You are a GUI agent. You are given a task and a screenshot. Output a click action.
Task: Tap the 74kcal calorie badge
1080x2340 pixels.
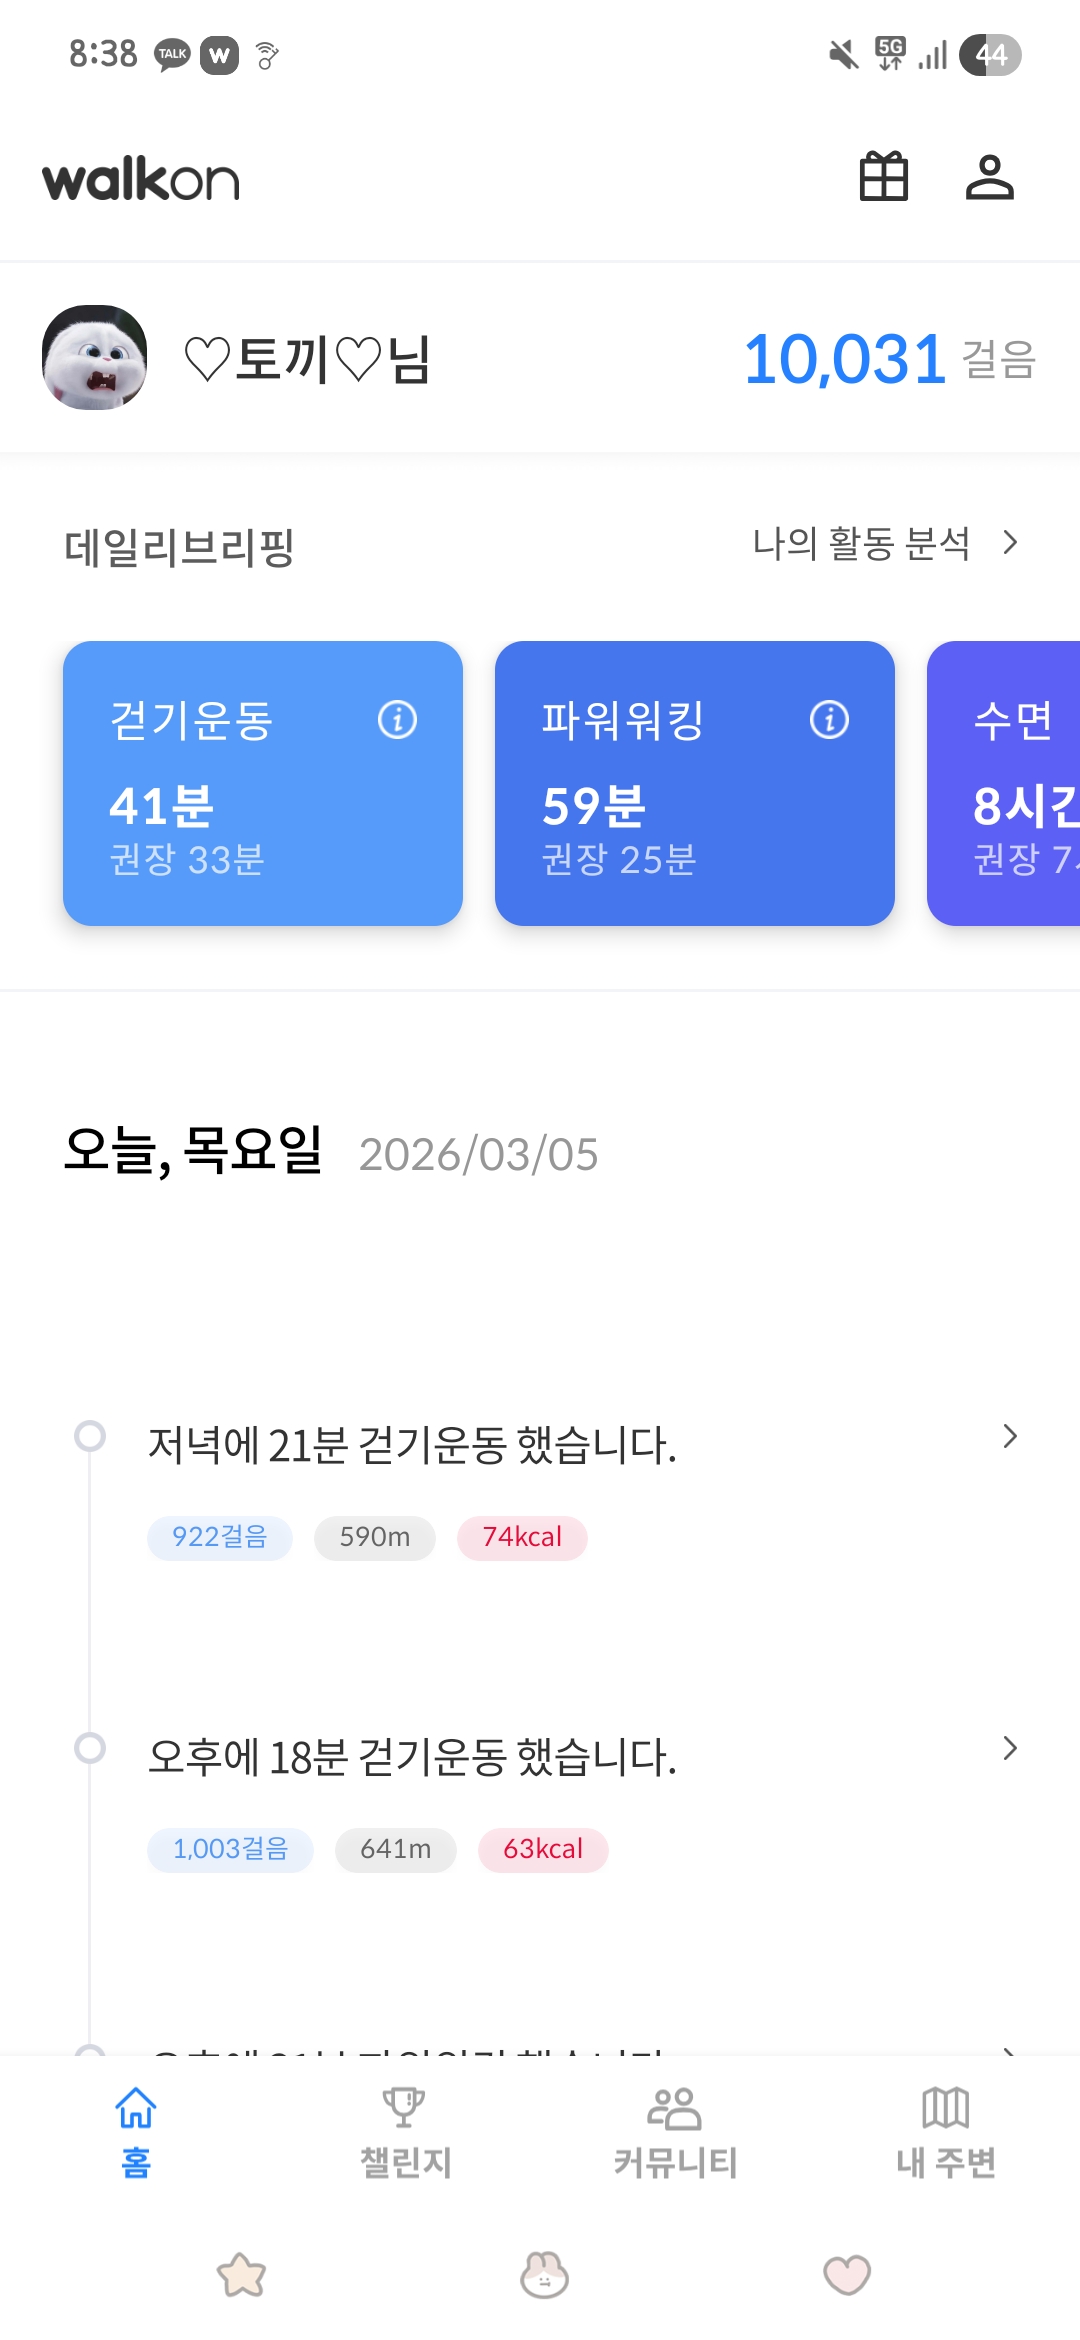click(x=522, y=1537)
